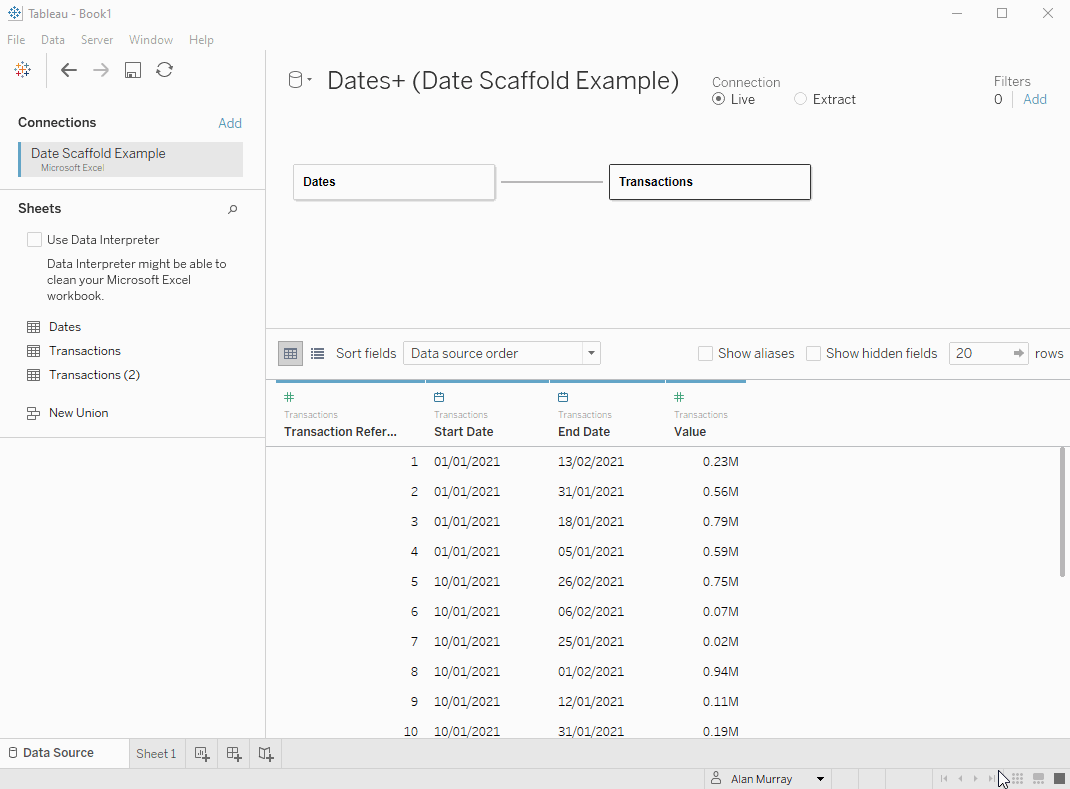Toggle the Show hidden fields checkbox
This screenshot has width=1070, height=789.
pyautogui.click(x=813, y=354)
